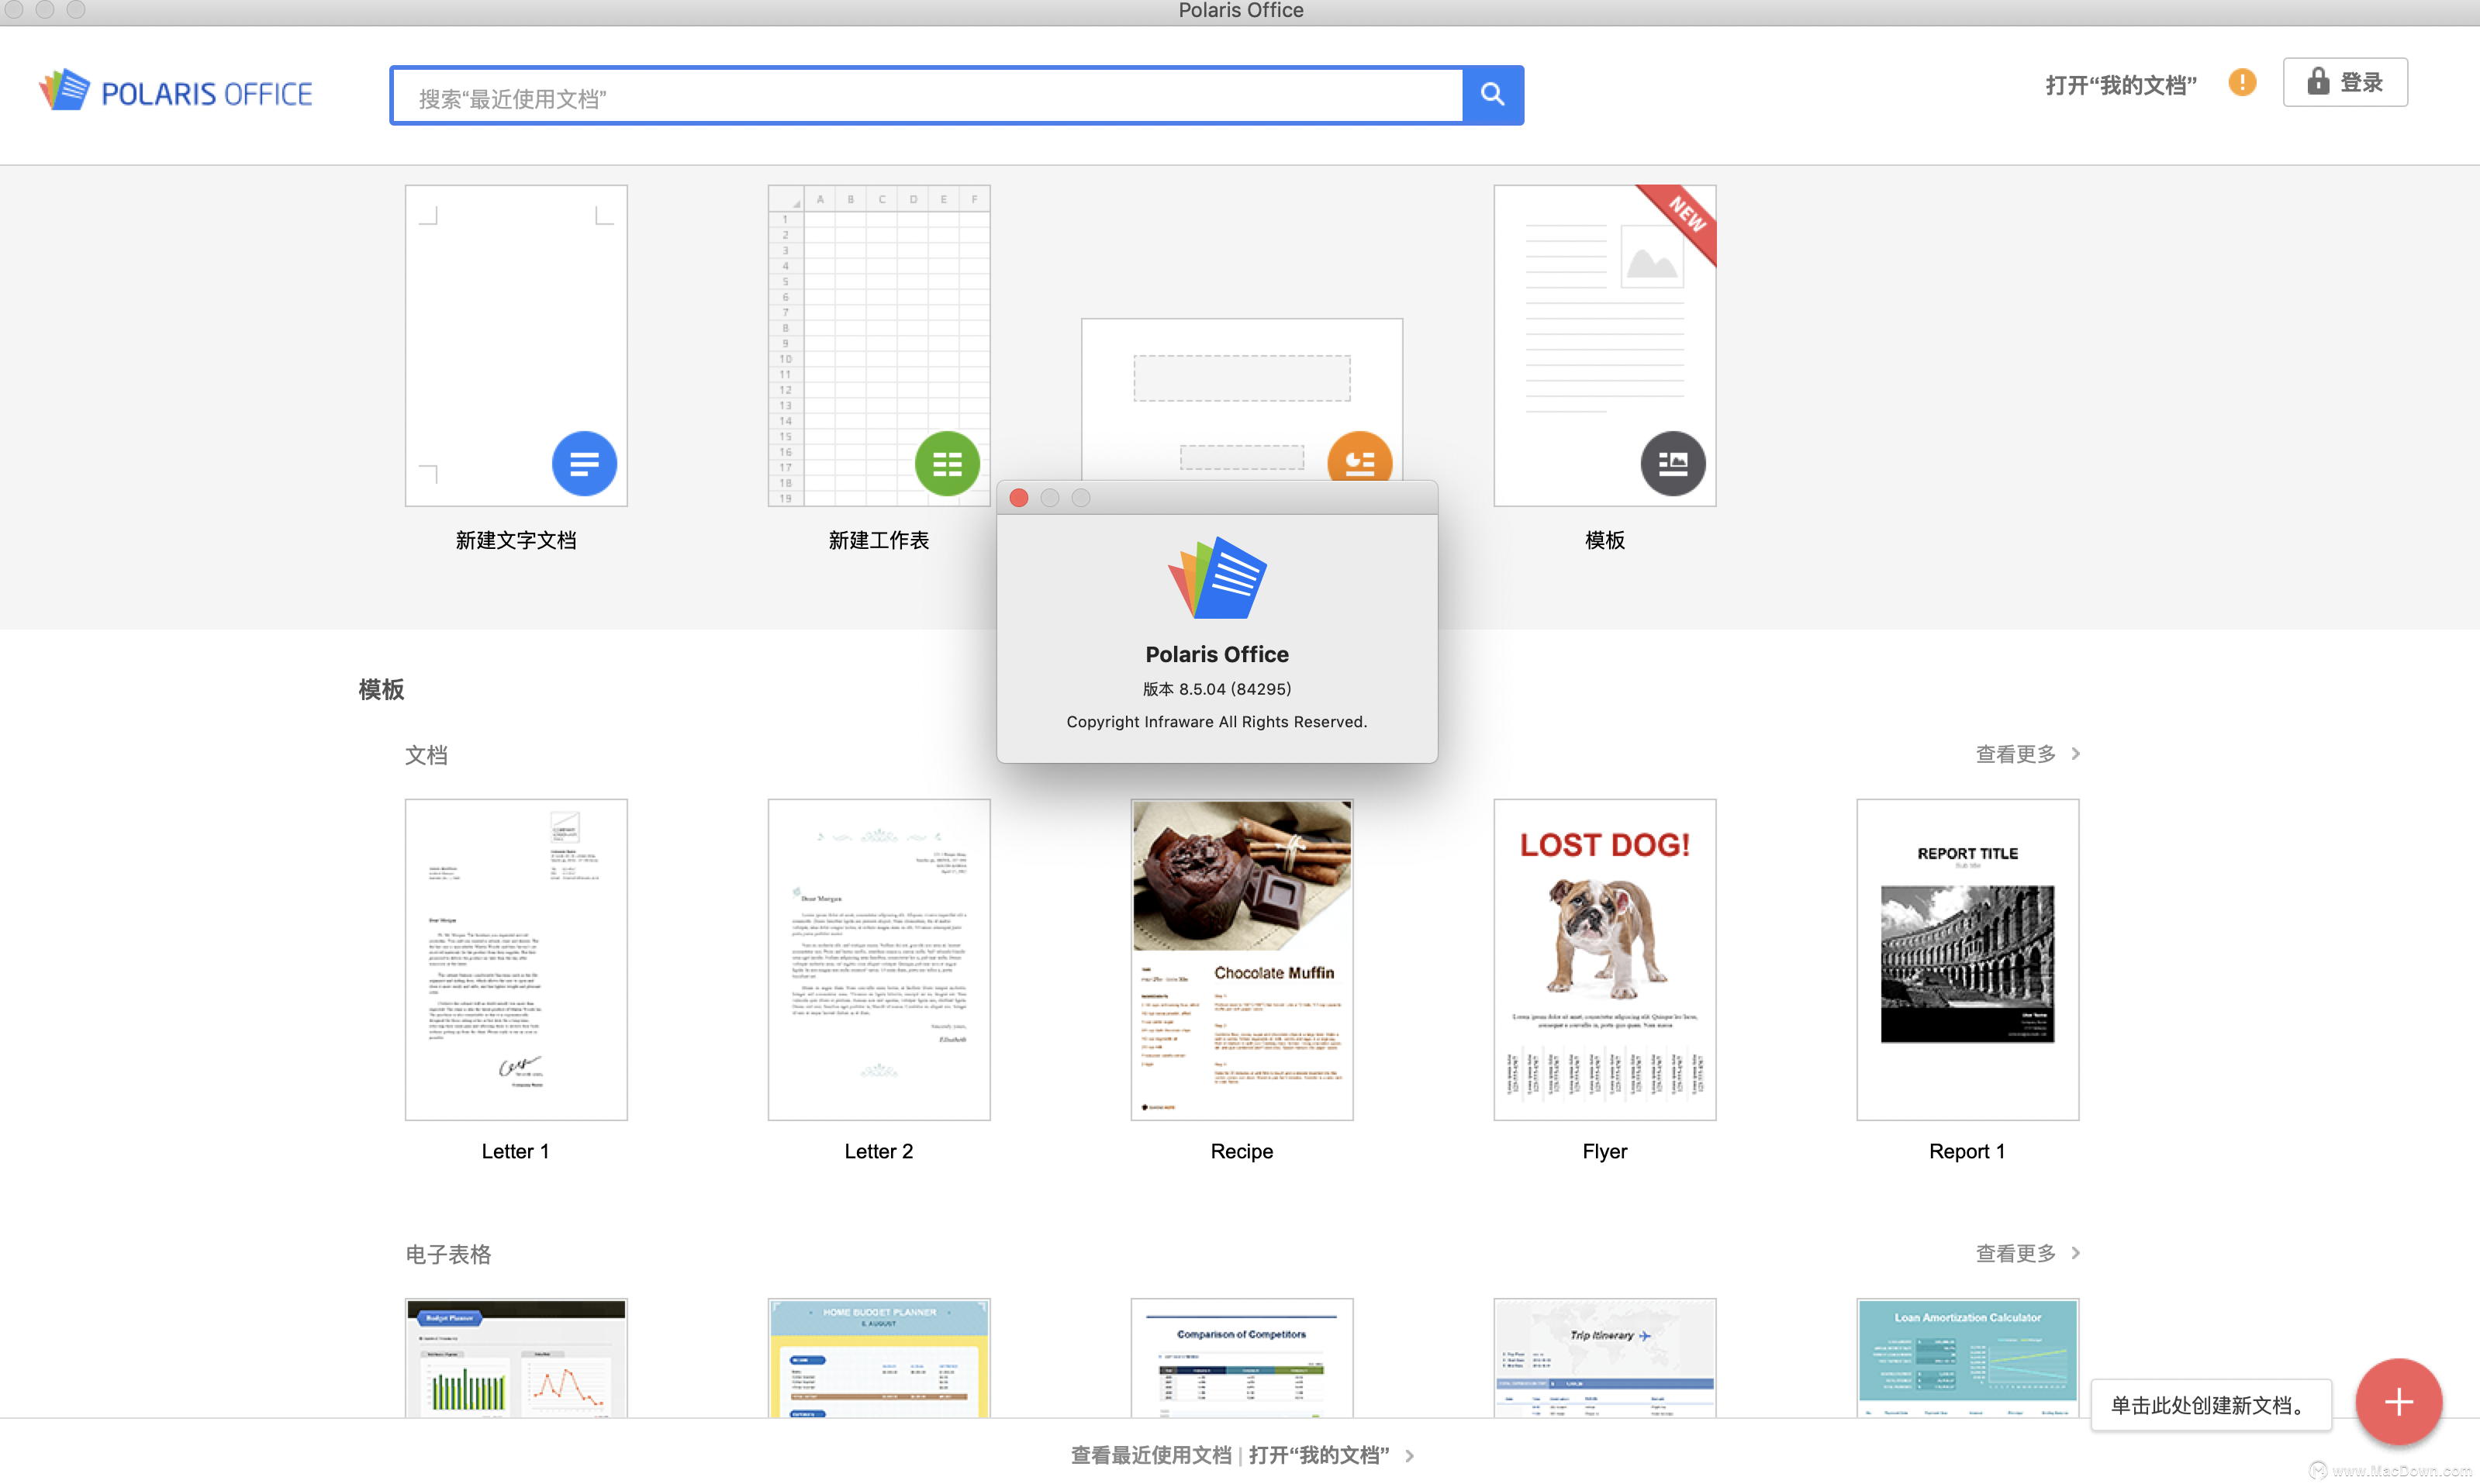Click the 单击此处创建新文档 tooltip

pos(2211,1405)
